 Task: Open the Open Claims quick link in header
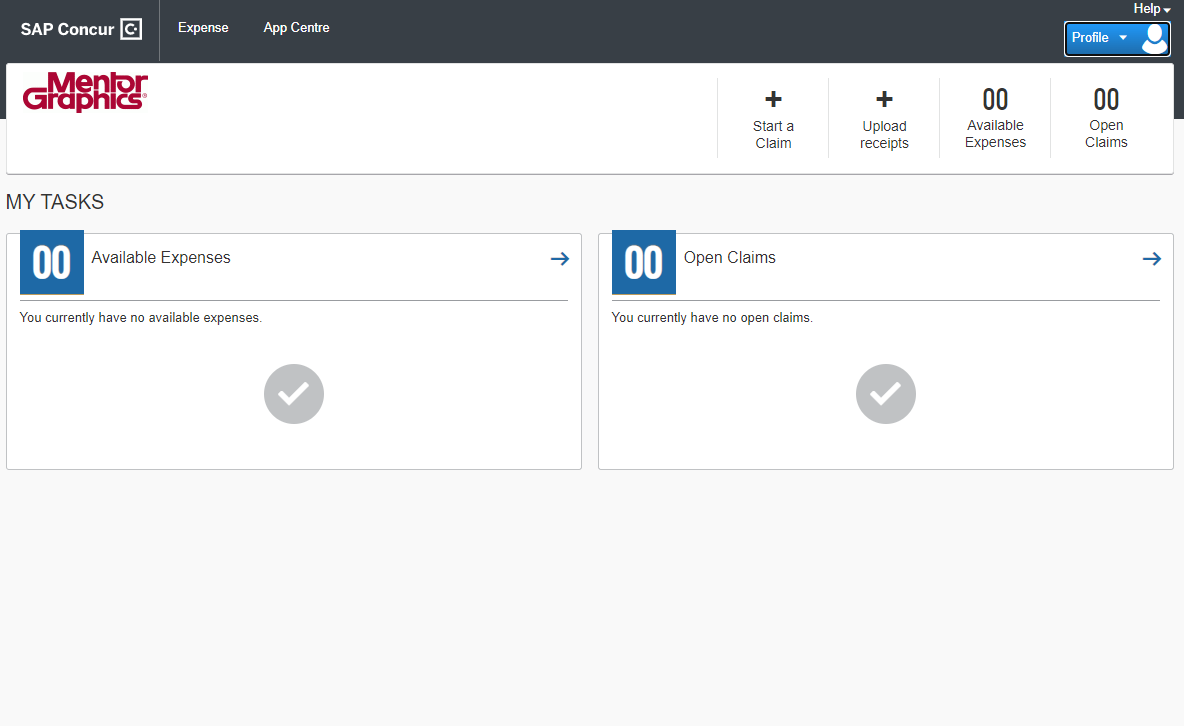click(x=1106, y=134)
